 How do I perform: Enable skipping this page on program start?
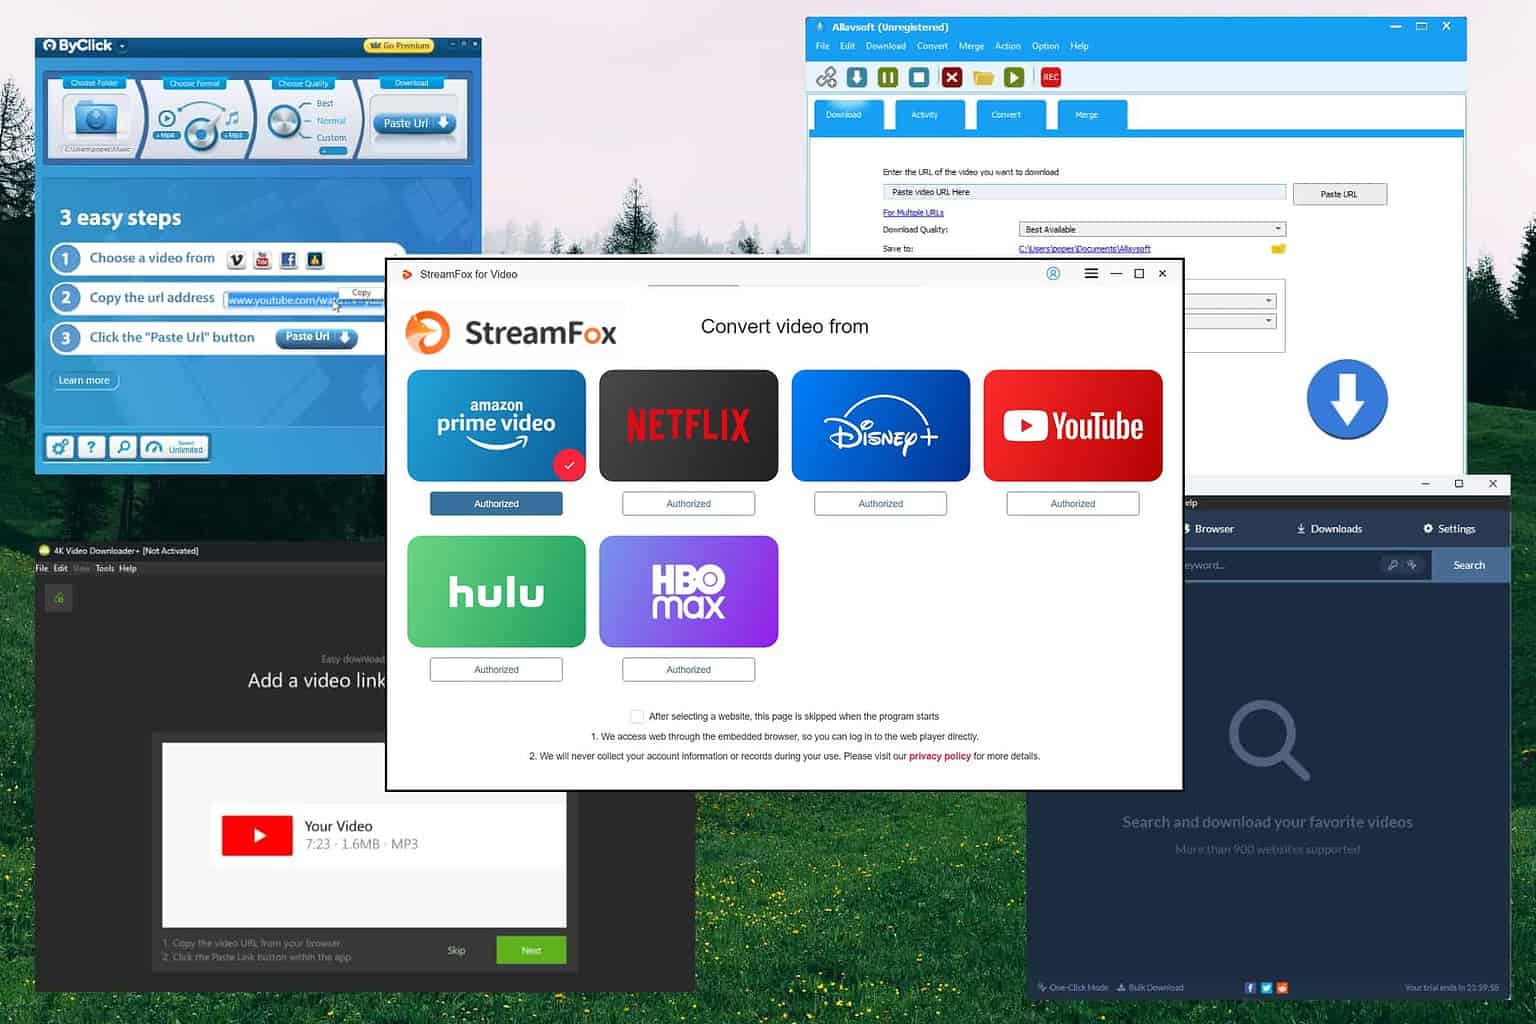(637, 716)
